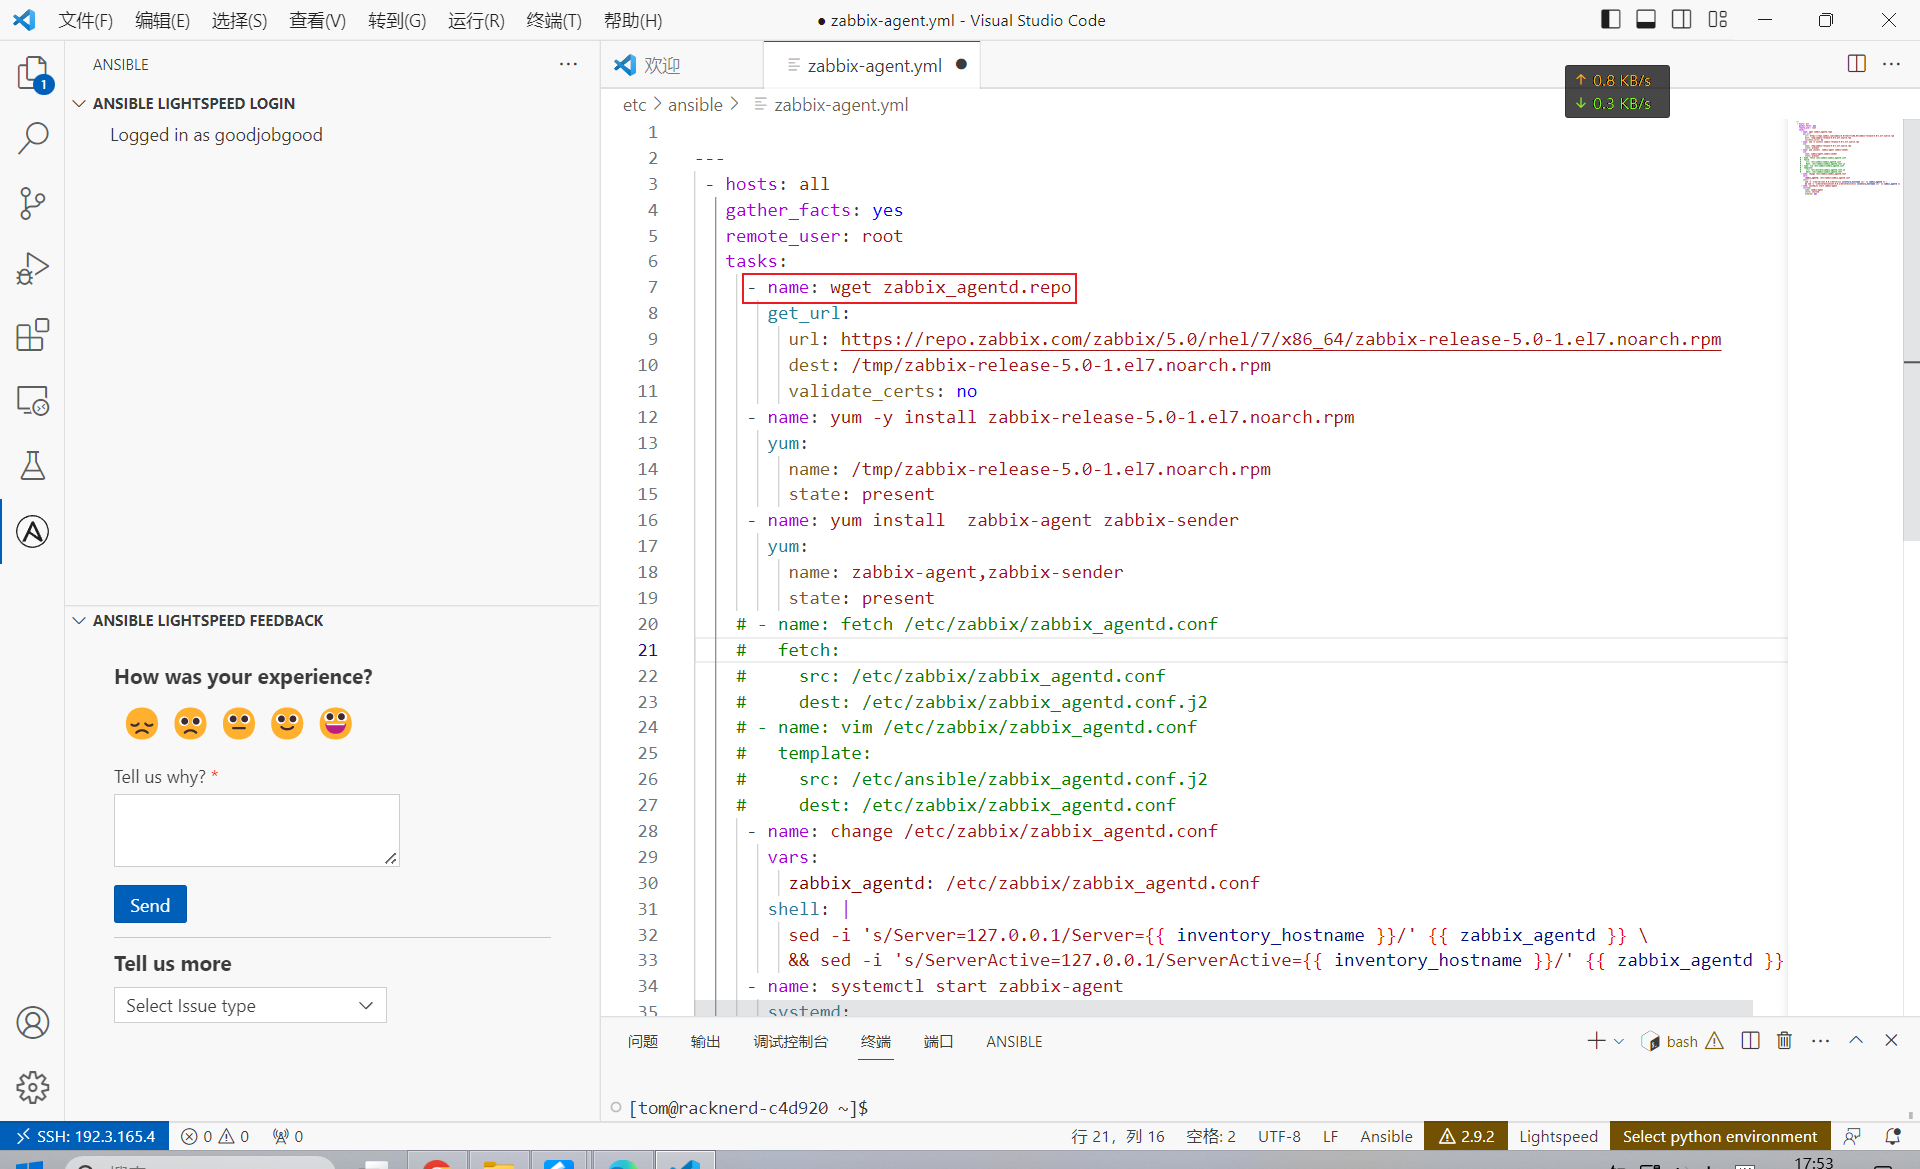Click the zabbix-agent.yml breadcrumb item
The height and width of the screenshot is (1169, 1920).
831,104
